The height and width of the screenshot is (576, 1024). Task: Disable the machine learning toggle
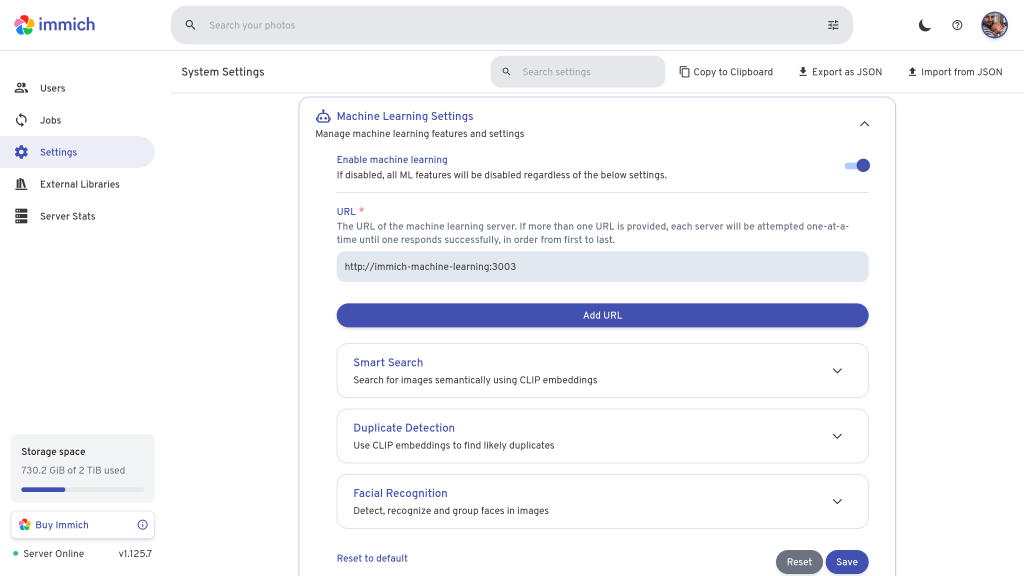pos(857,166)
